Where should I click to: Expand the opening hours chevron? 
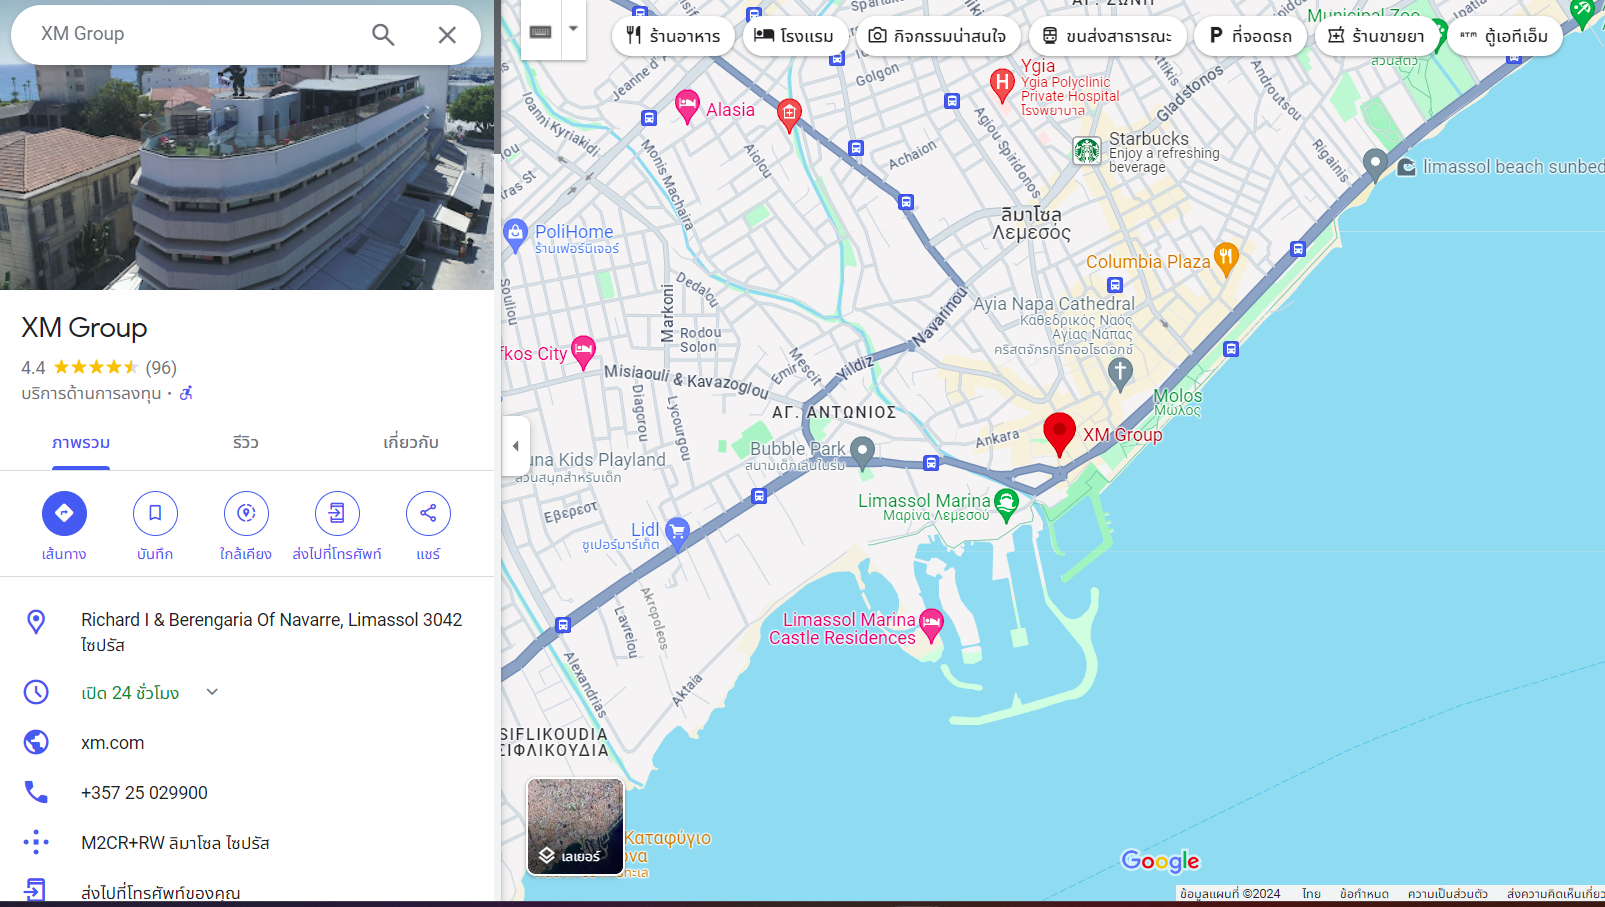tap(212, 692)
